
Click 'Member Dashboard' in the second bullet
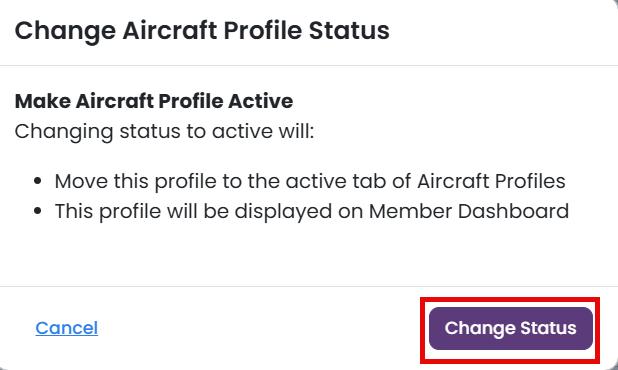[x=469, y=211]
